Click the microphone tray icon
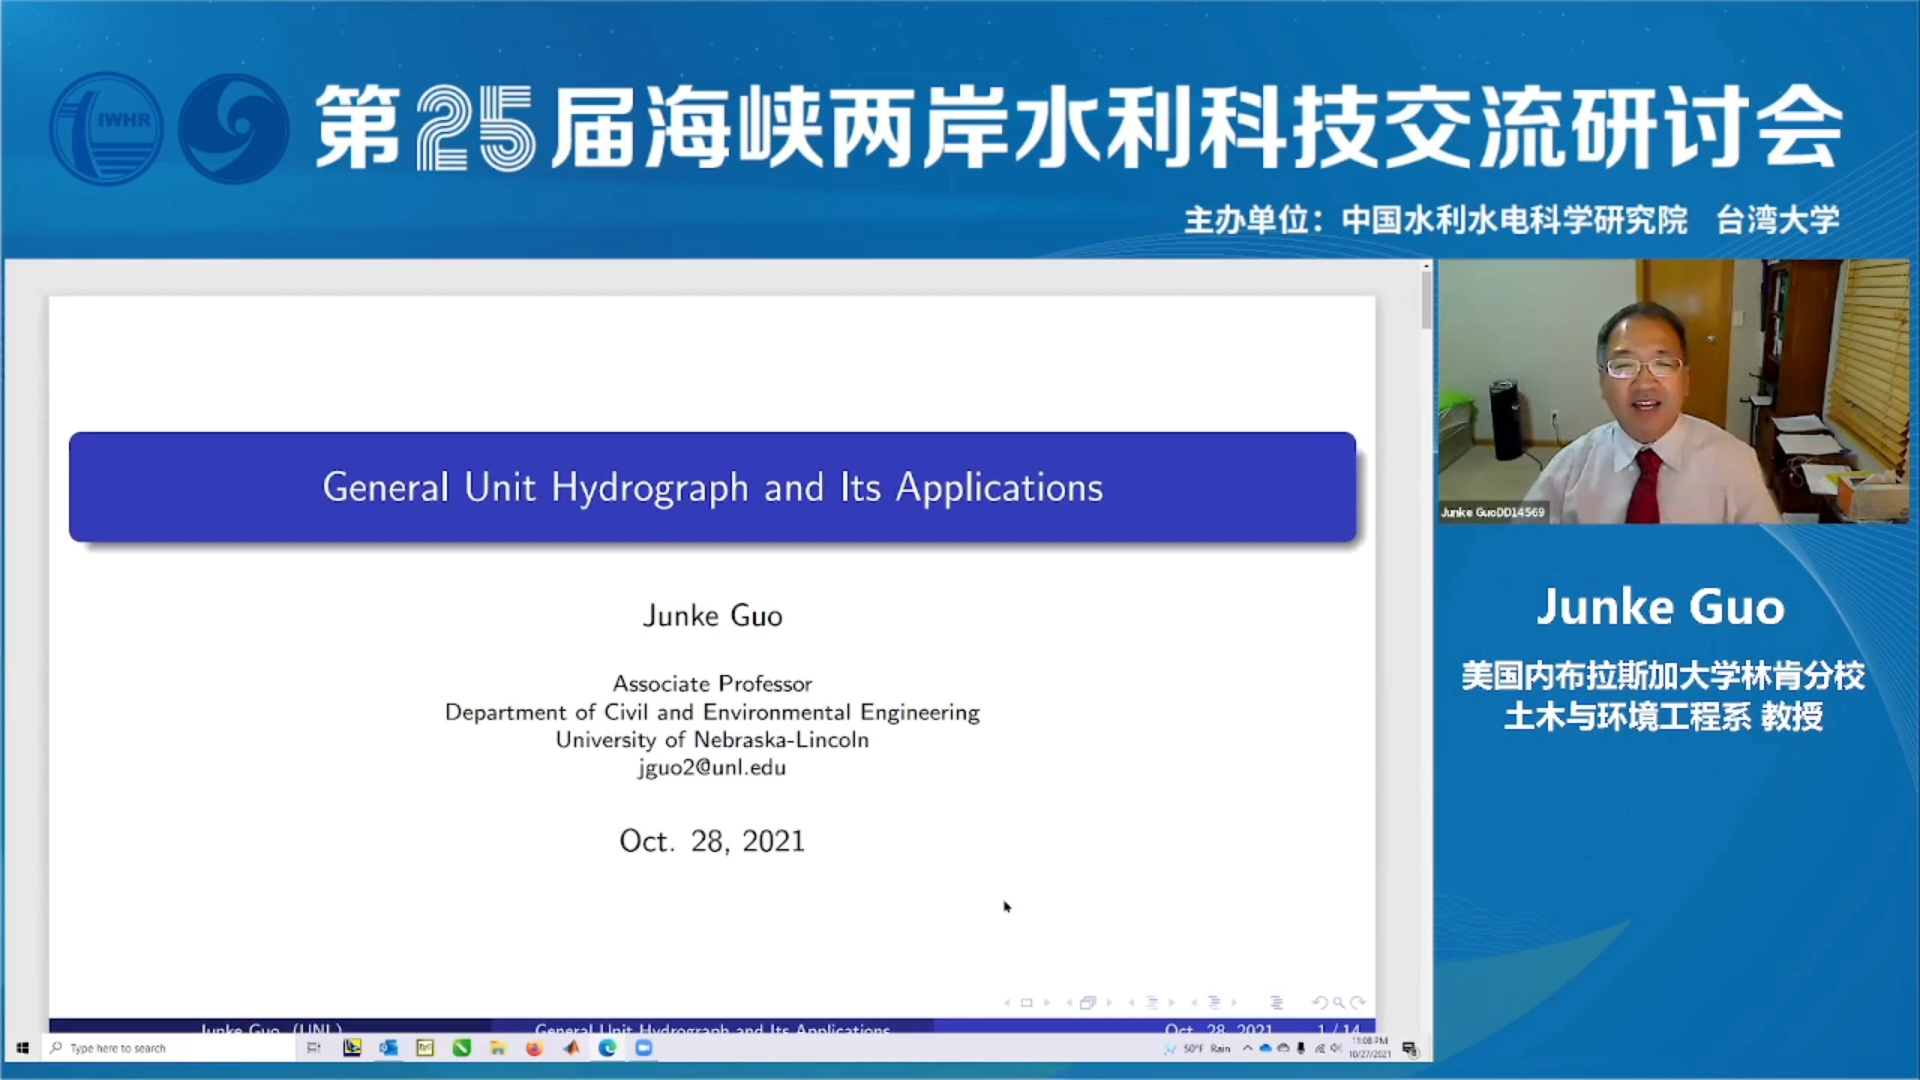 pyautogui.click(x=1301, y=1048)
